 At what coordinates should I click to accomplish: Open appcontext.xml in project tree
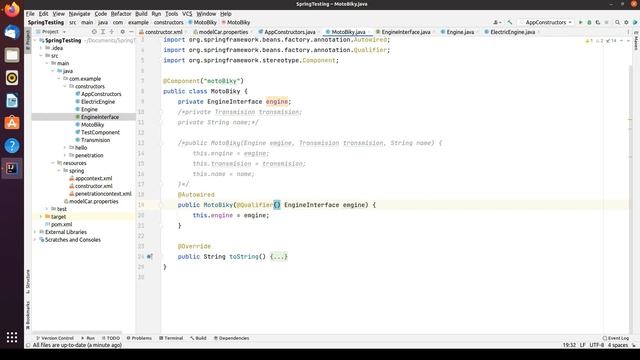(x=93, y=178)
